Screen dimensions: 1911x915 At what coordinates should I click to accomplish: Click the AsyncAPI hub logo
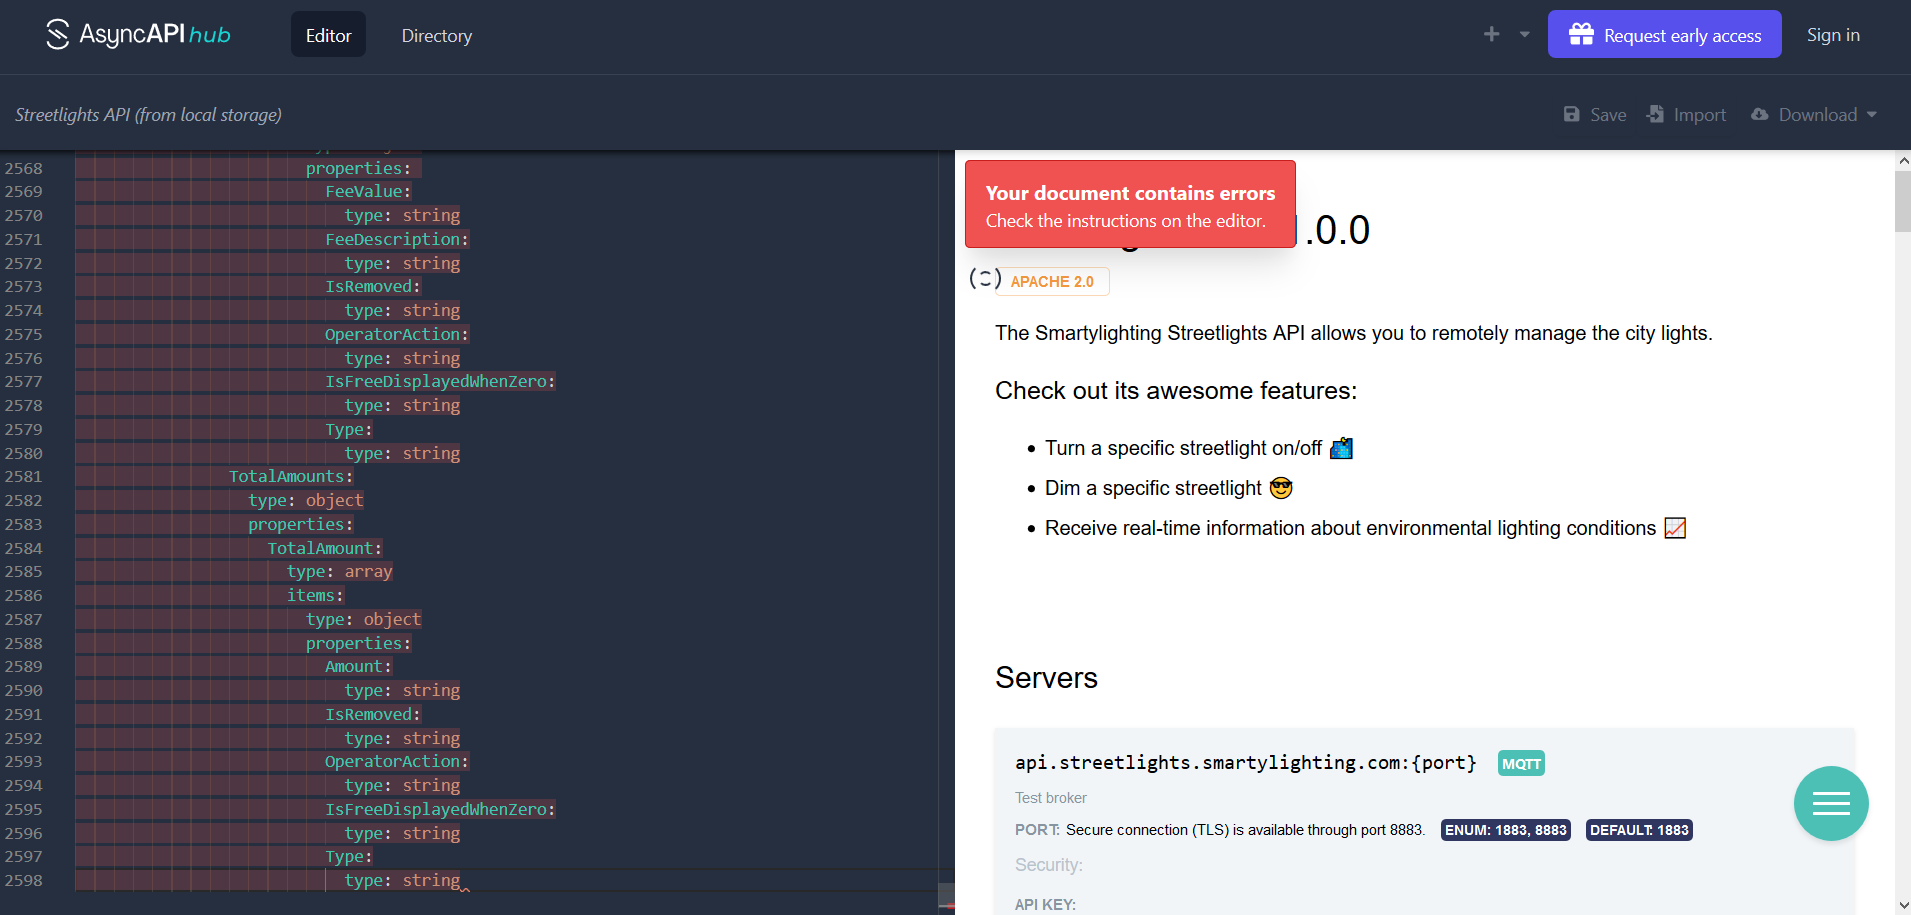(138, 34)
